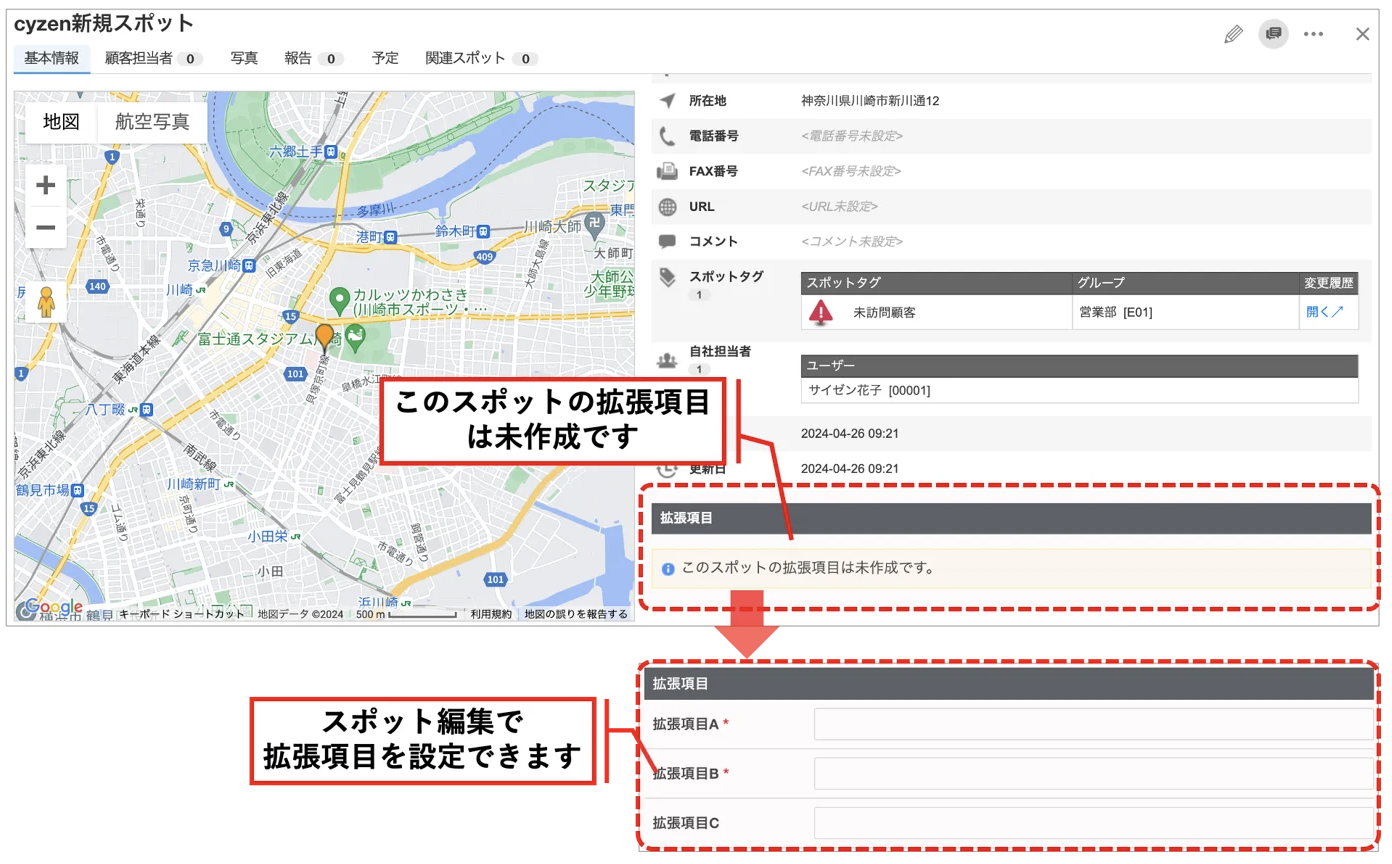Close the cyzen新規スポット panel
The height and width of the screenshot is (864, 1392).
point(1362,34)
